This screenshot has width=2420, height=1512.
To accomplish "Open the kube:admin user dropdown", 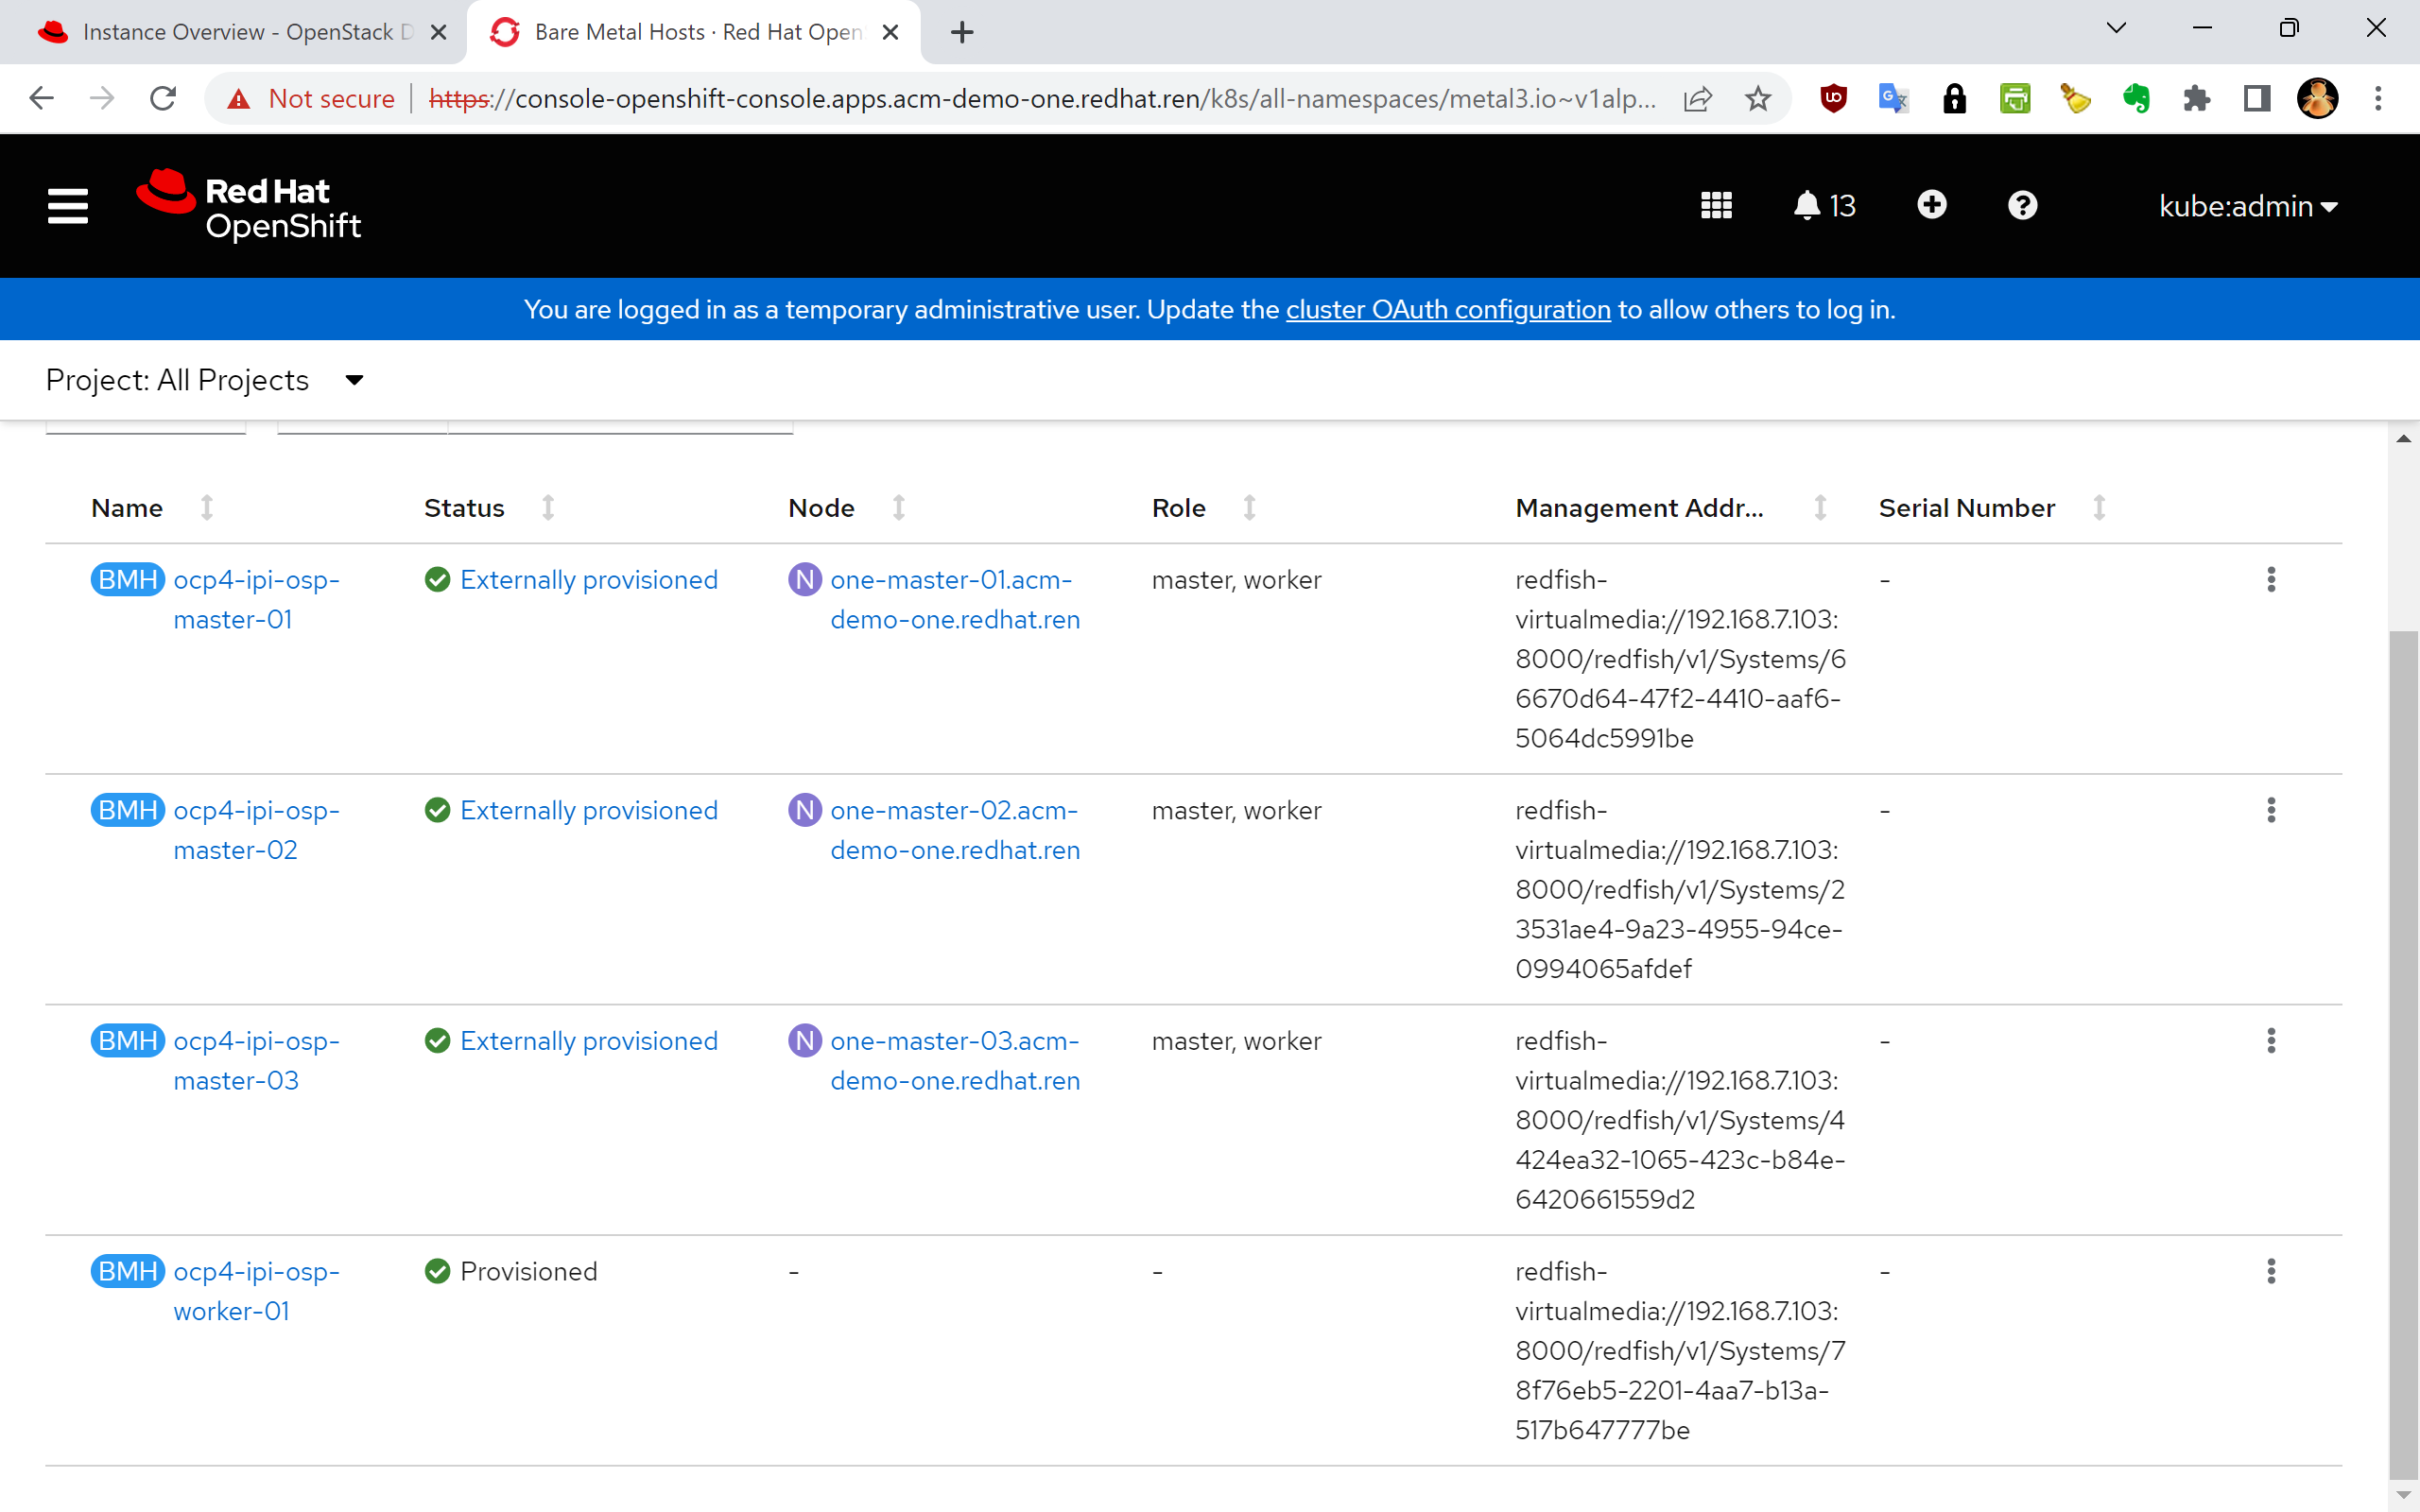I will pos(2247,206).
